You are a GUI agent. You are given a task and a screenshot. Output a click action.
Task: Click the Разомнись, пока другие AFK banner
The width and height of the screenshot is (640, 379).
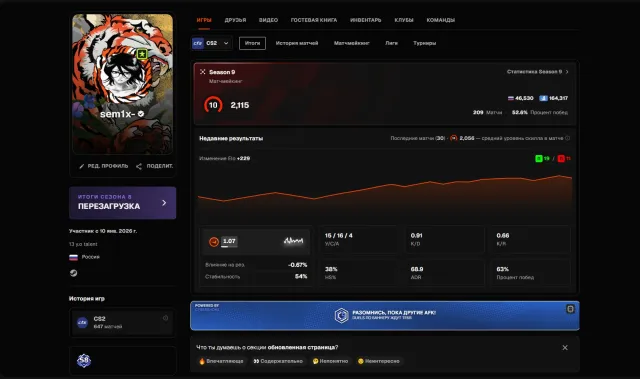click(x=384, y=315)
